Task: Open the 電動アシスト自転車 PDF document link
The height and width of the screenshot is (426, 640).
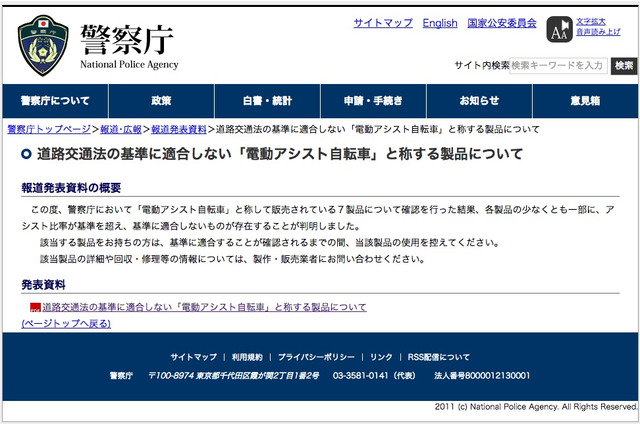Action: pyautogui.click(x=204, y=307)
